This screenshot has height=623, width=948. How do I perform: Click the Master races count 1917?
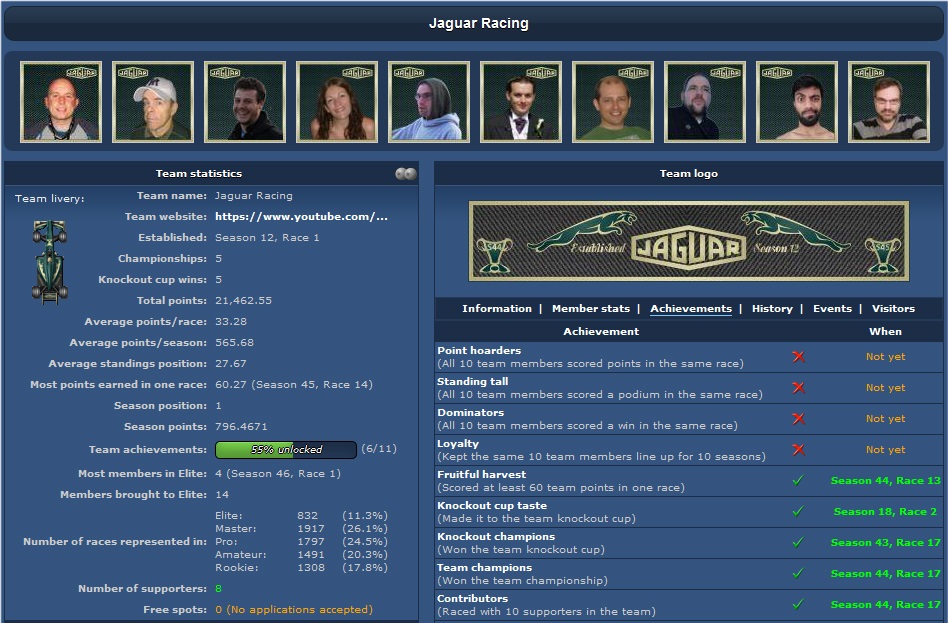[x=310, y=529]
